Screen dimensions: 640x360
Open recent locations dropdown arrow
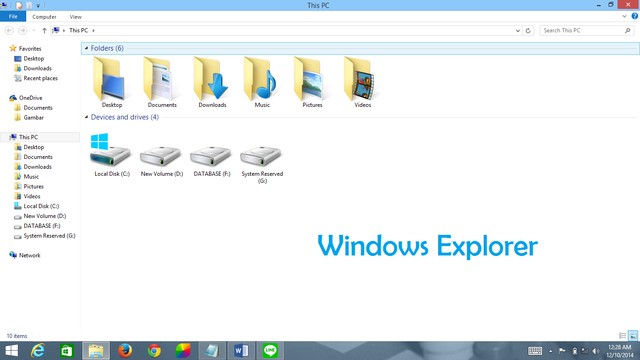pyautogui.click(x=34, y=30)
